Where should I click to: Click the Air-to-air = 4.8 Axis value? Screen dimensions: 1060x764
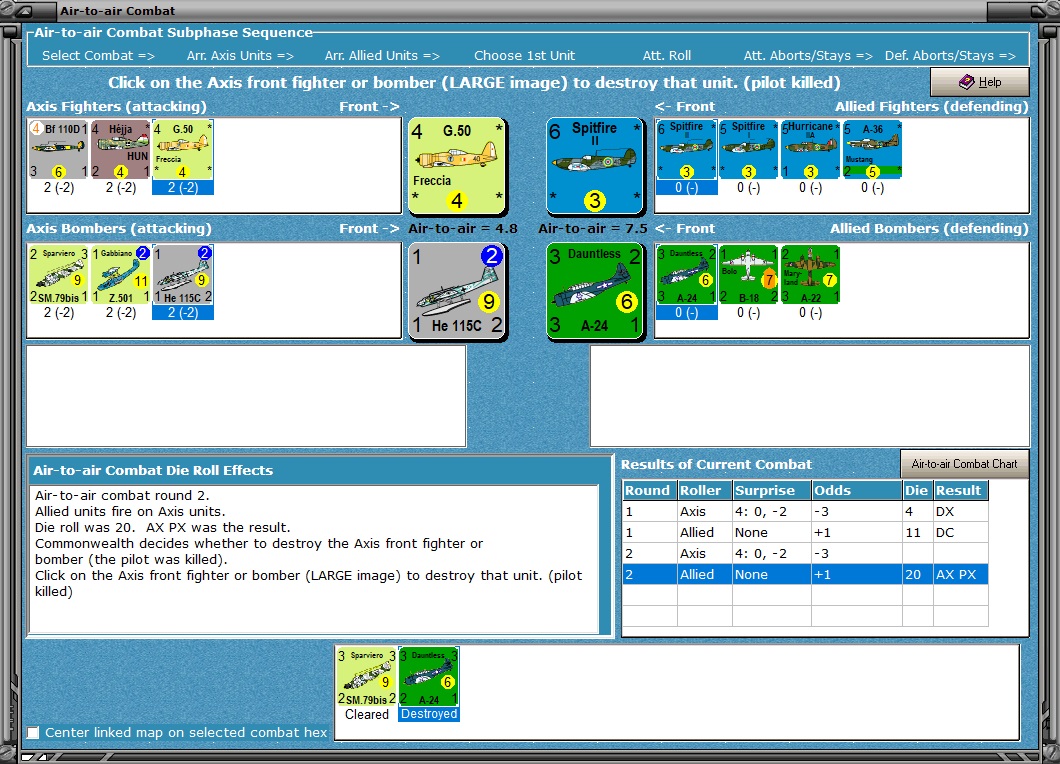(463, 229)
